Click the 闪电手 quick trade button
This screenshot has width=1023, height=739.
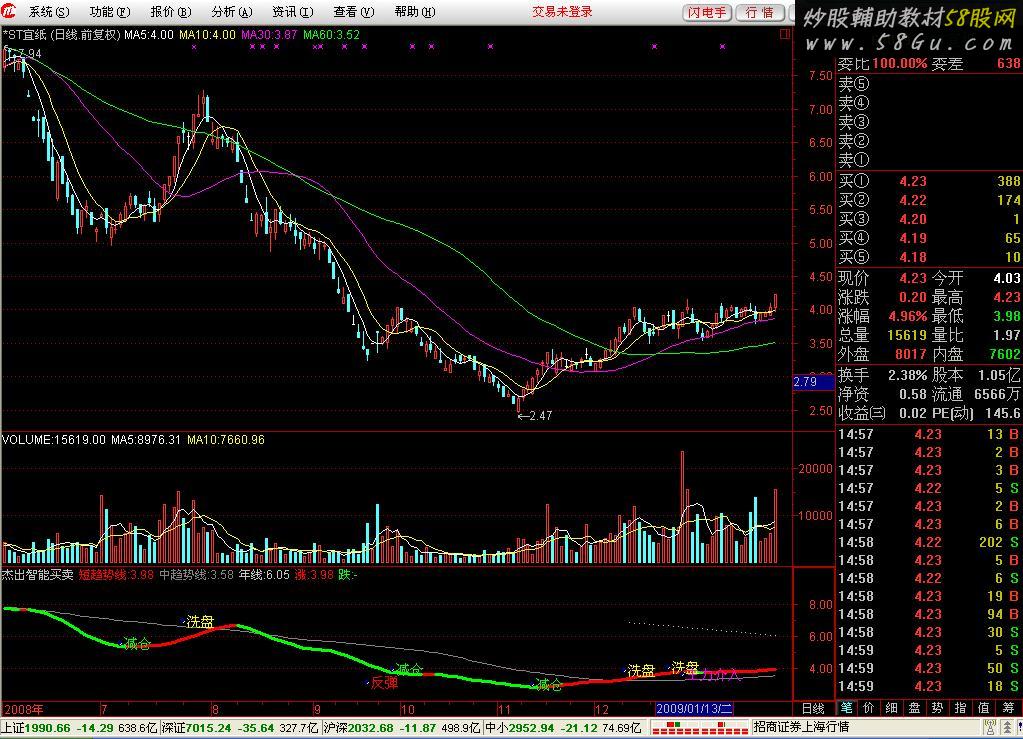[x=707, y=12]
